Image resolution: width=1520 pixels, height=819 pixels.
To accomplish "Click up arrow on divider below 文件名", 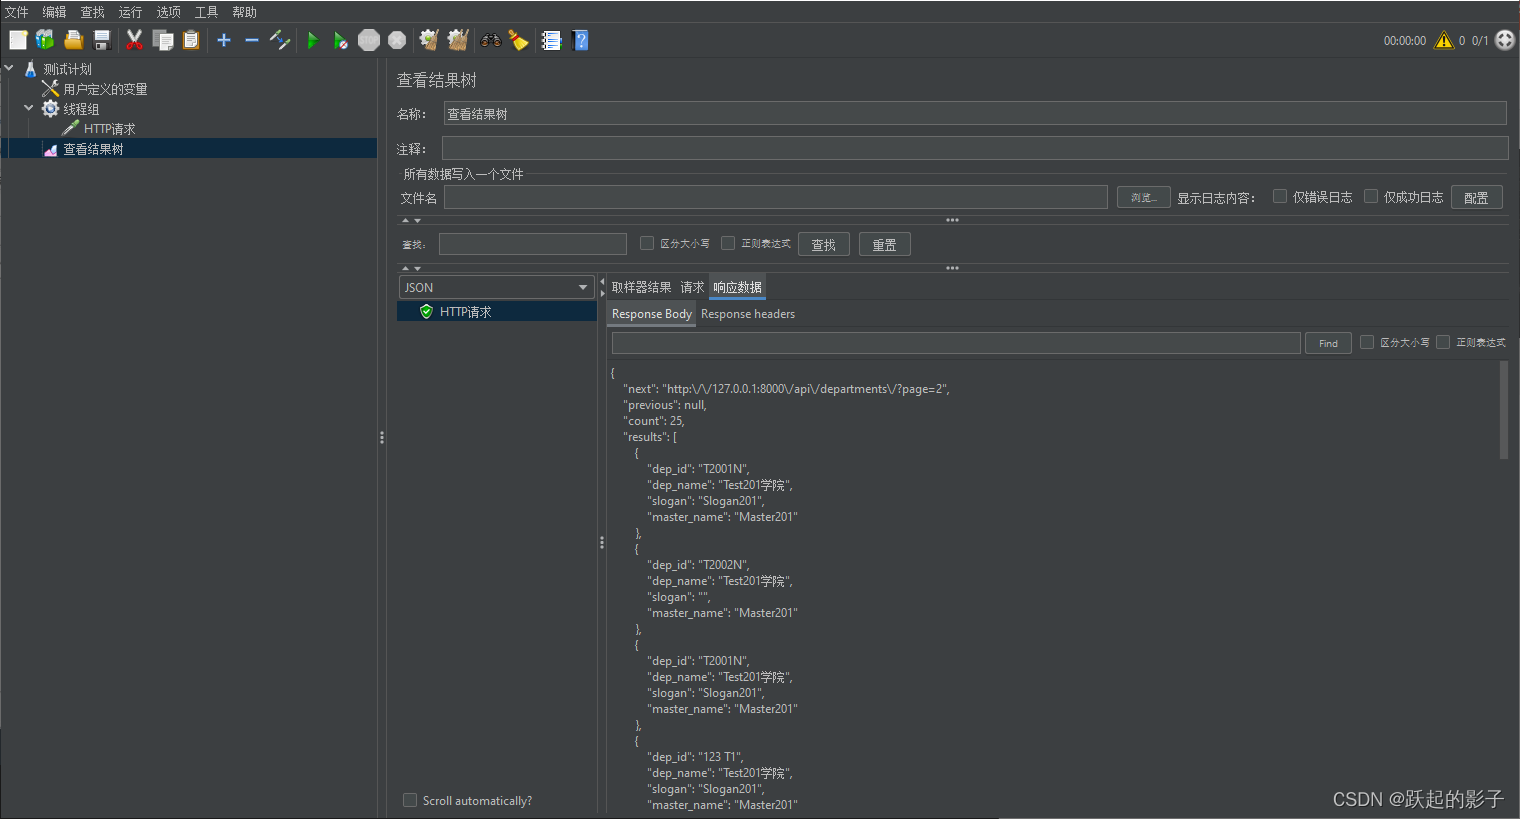I will [405, 220].
